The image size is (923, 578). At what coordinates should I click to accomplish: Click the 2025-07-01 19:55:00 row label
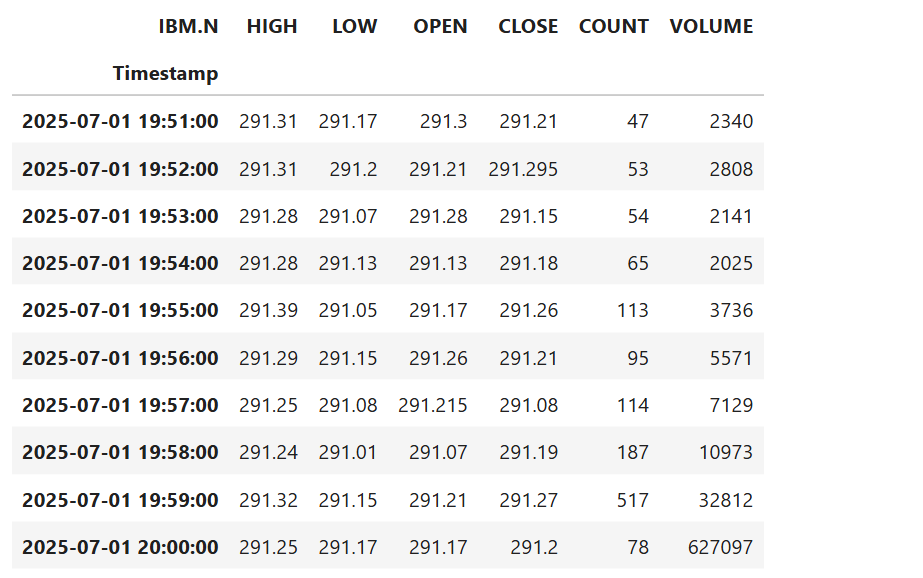pyautogui.click(x=120, y=310)
